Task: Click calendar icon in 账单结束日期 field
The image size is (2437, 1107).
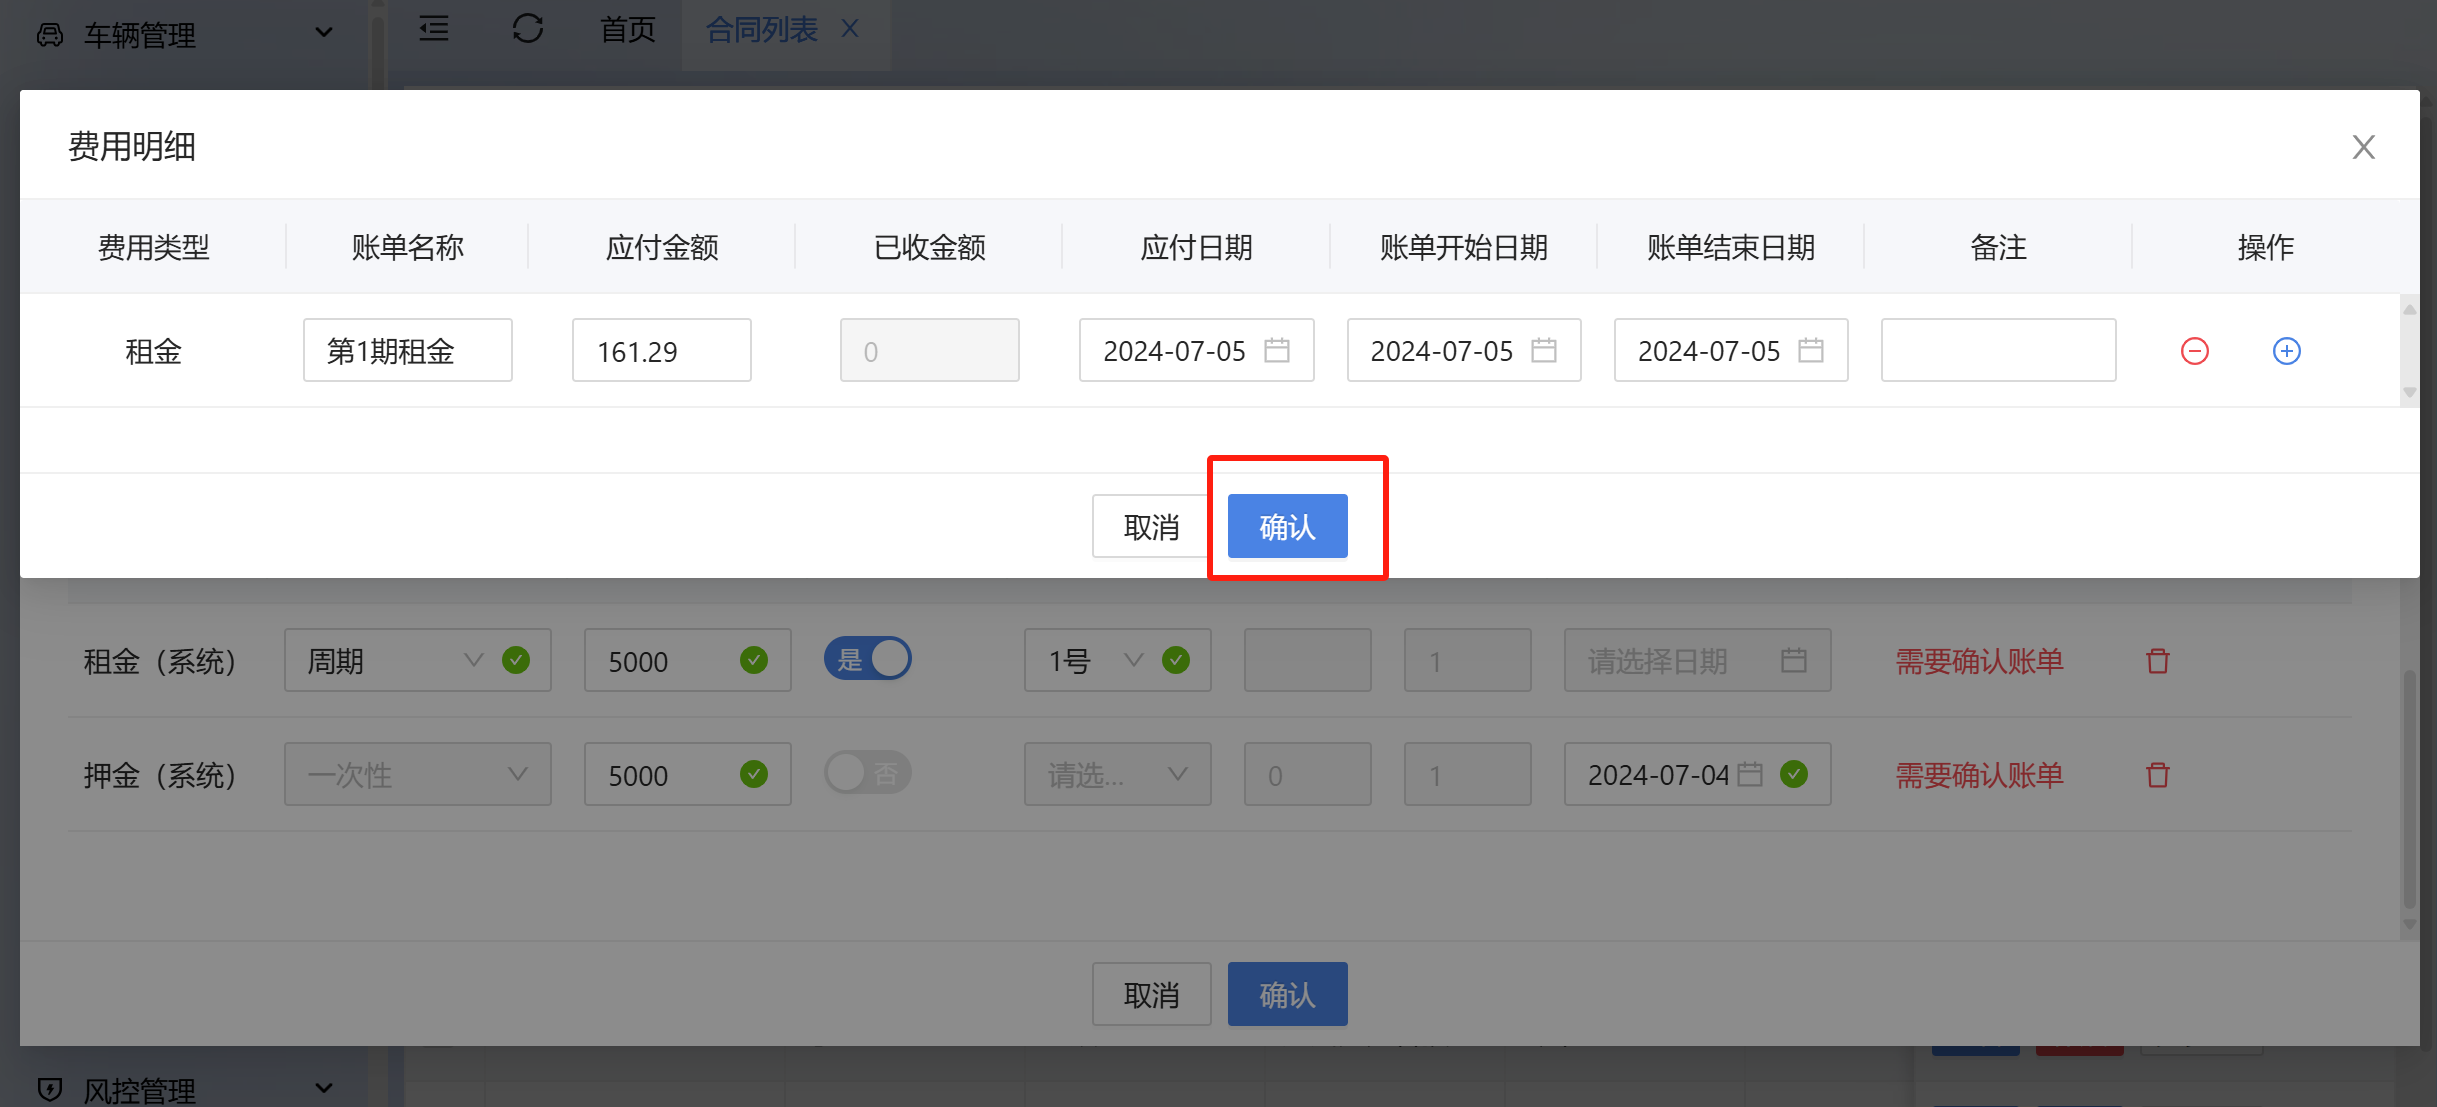Action: click(1810, 350)
